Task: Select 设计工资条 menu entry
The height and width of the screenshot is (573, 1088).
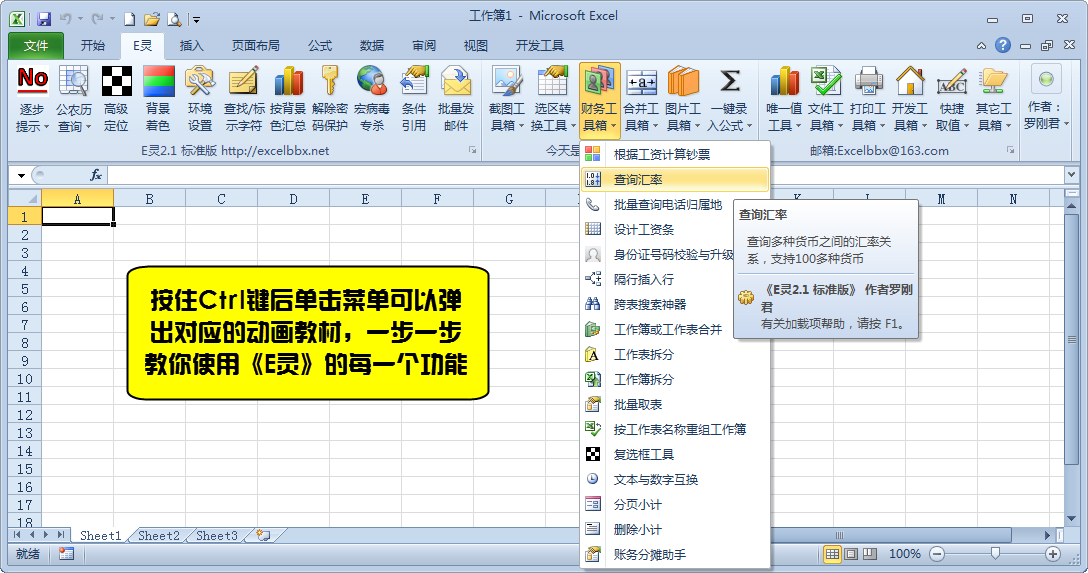Action: tap(656, 229)
